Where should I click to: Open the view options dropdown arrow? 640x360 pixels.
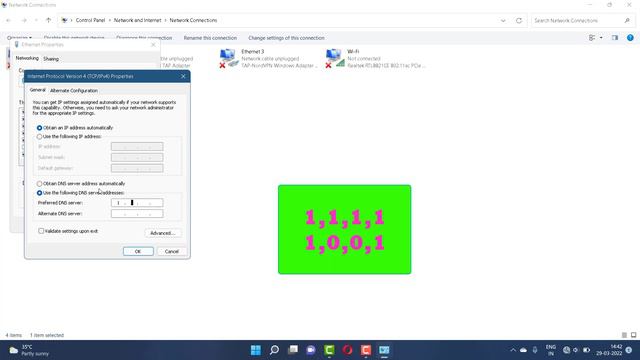tap(601, 38)
